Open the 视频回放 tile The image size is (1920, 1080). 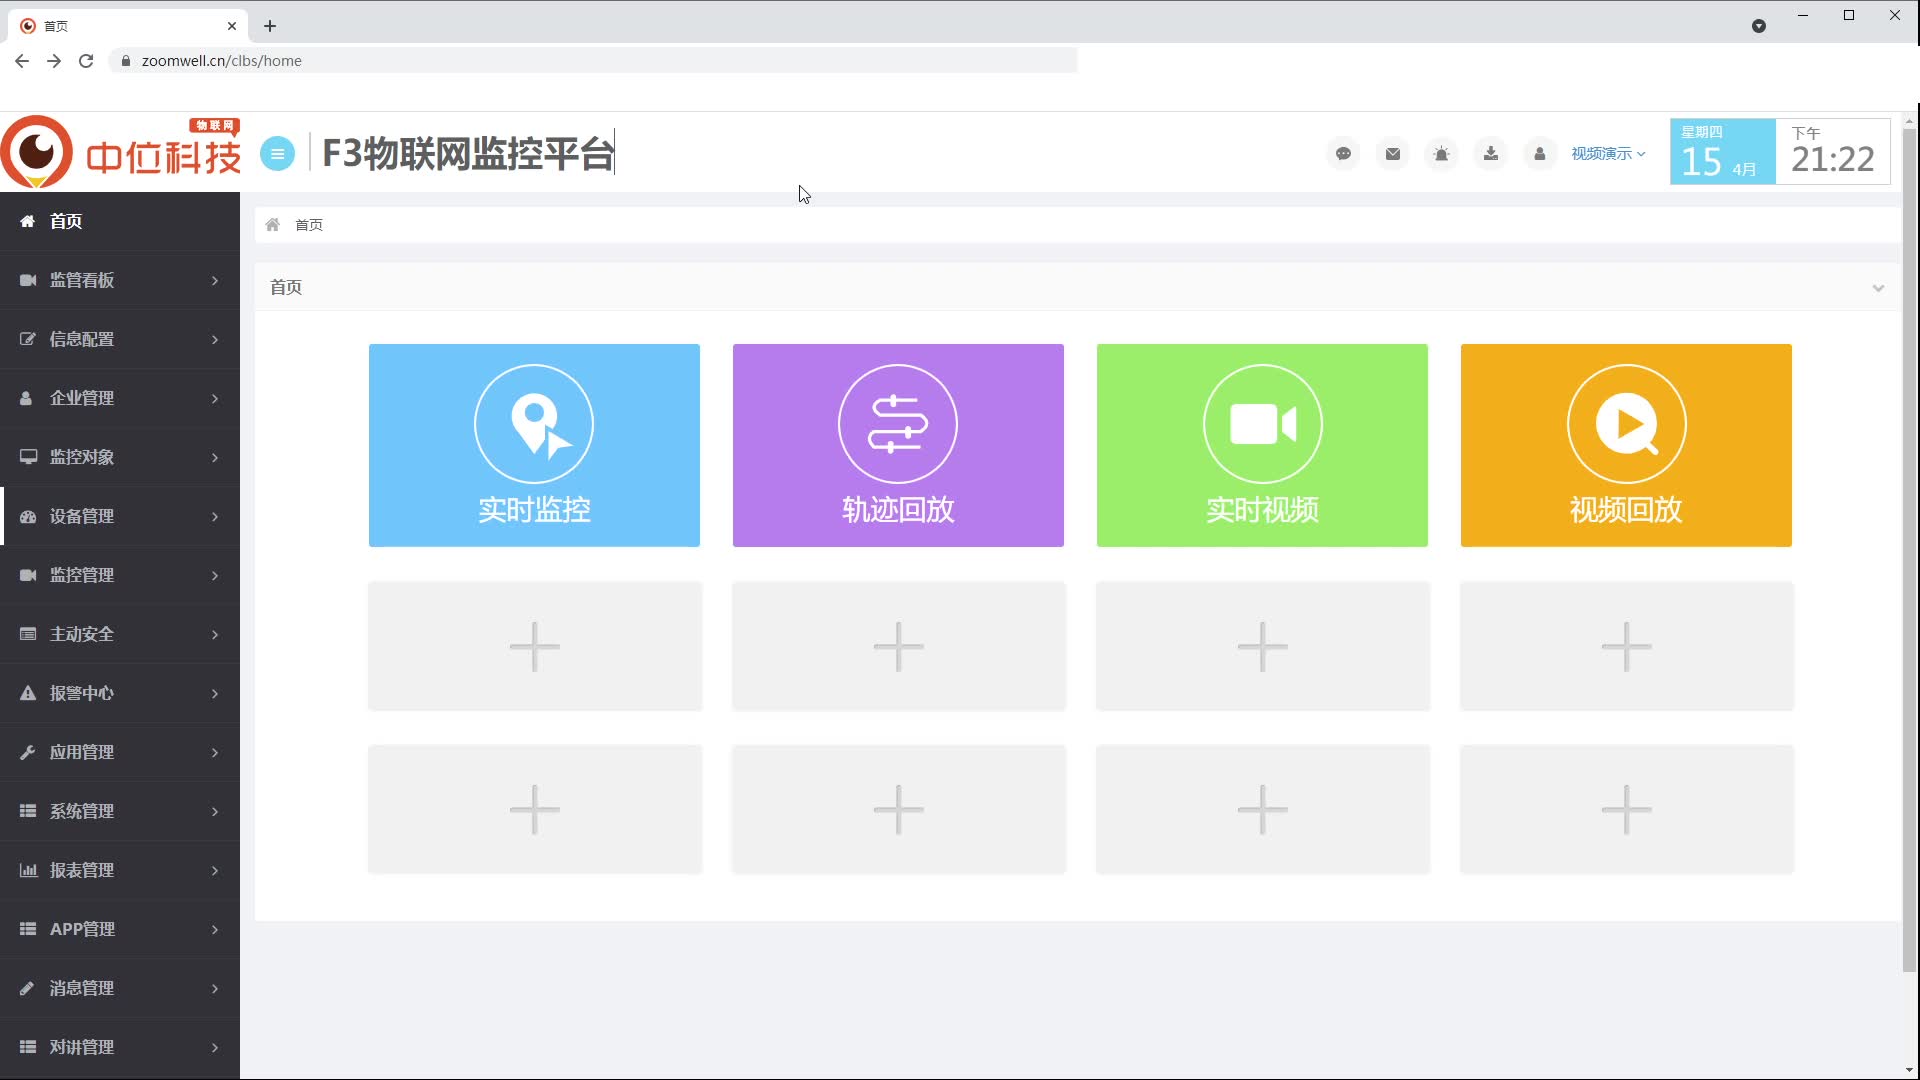pos(1626,445)
